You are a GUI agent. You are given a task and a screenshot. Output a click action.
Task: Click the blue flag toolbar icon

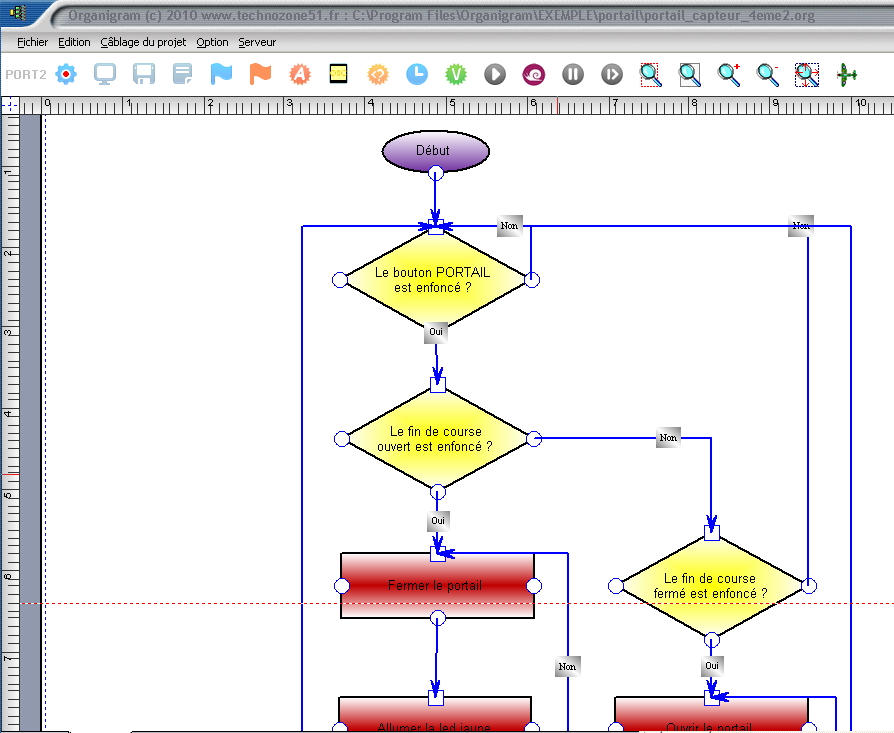point(221,74)
